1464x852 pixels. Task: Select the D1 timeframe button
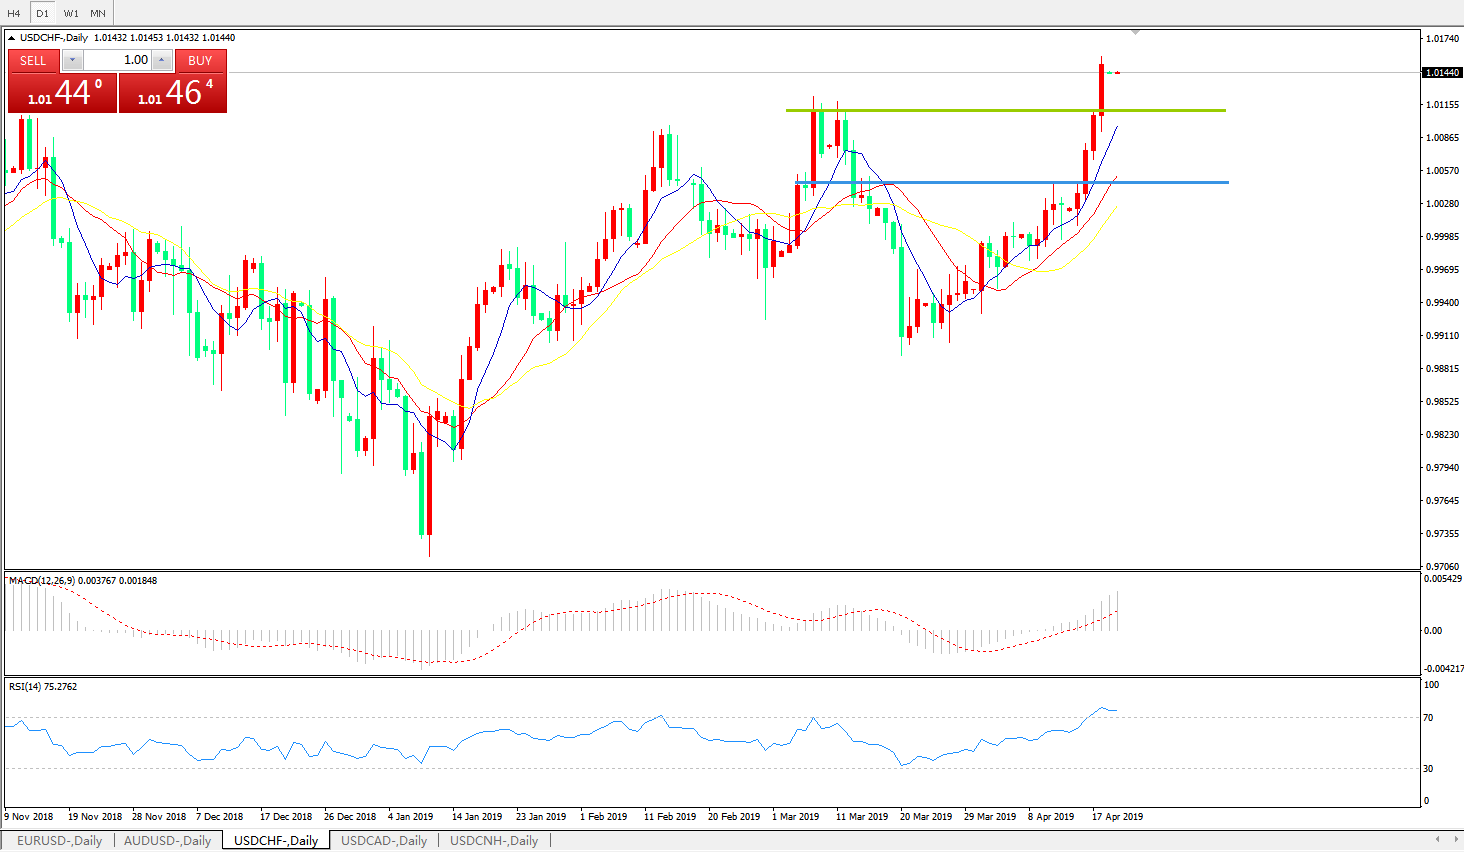(42, 13)
